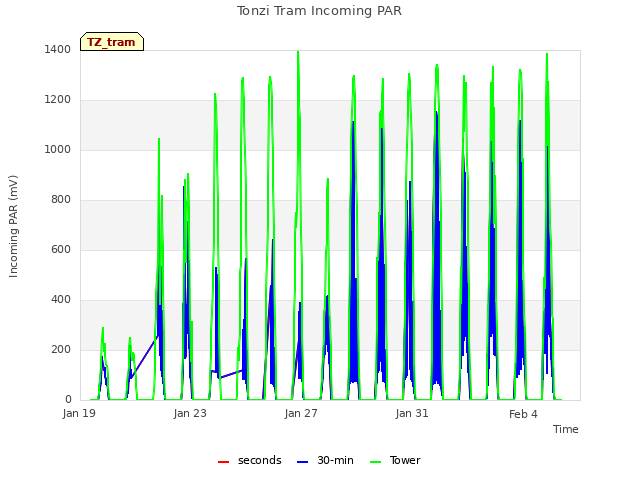Click the green Tower legend swatch

click(375, 462)
